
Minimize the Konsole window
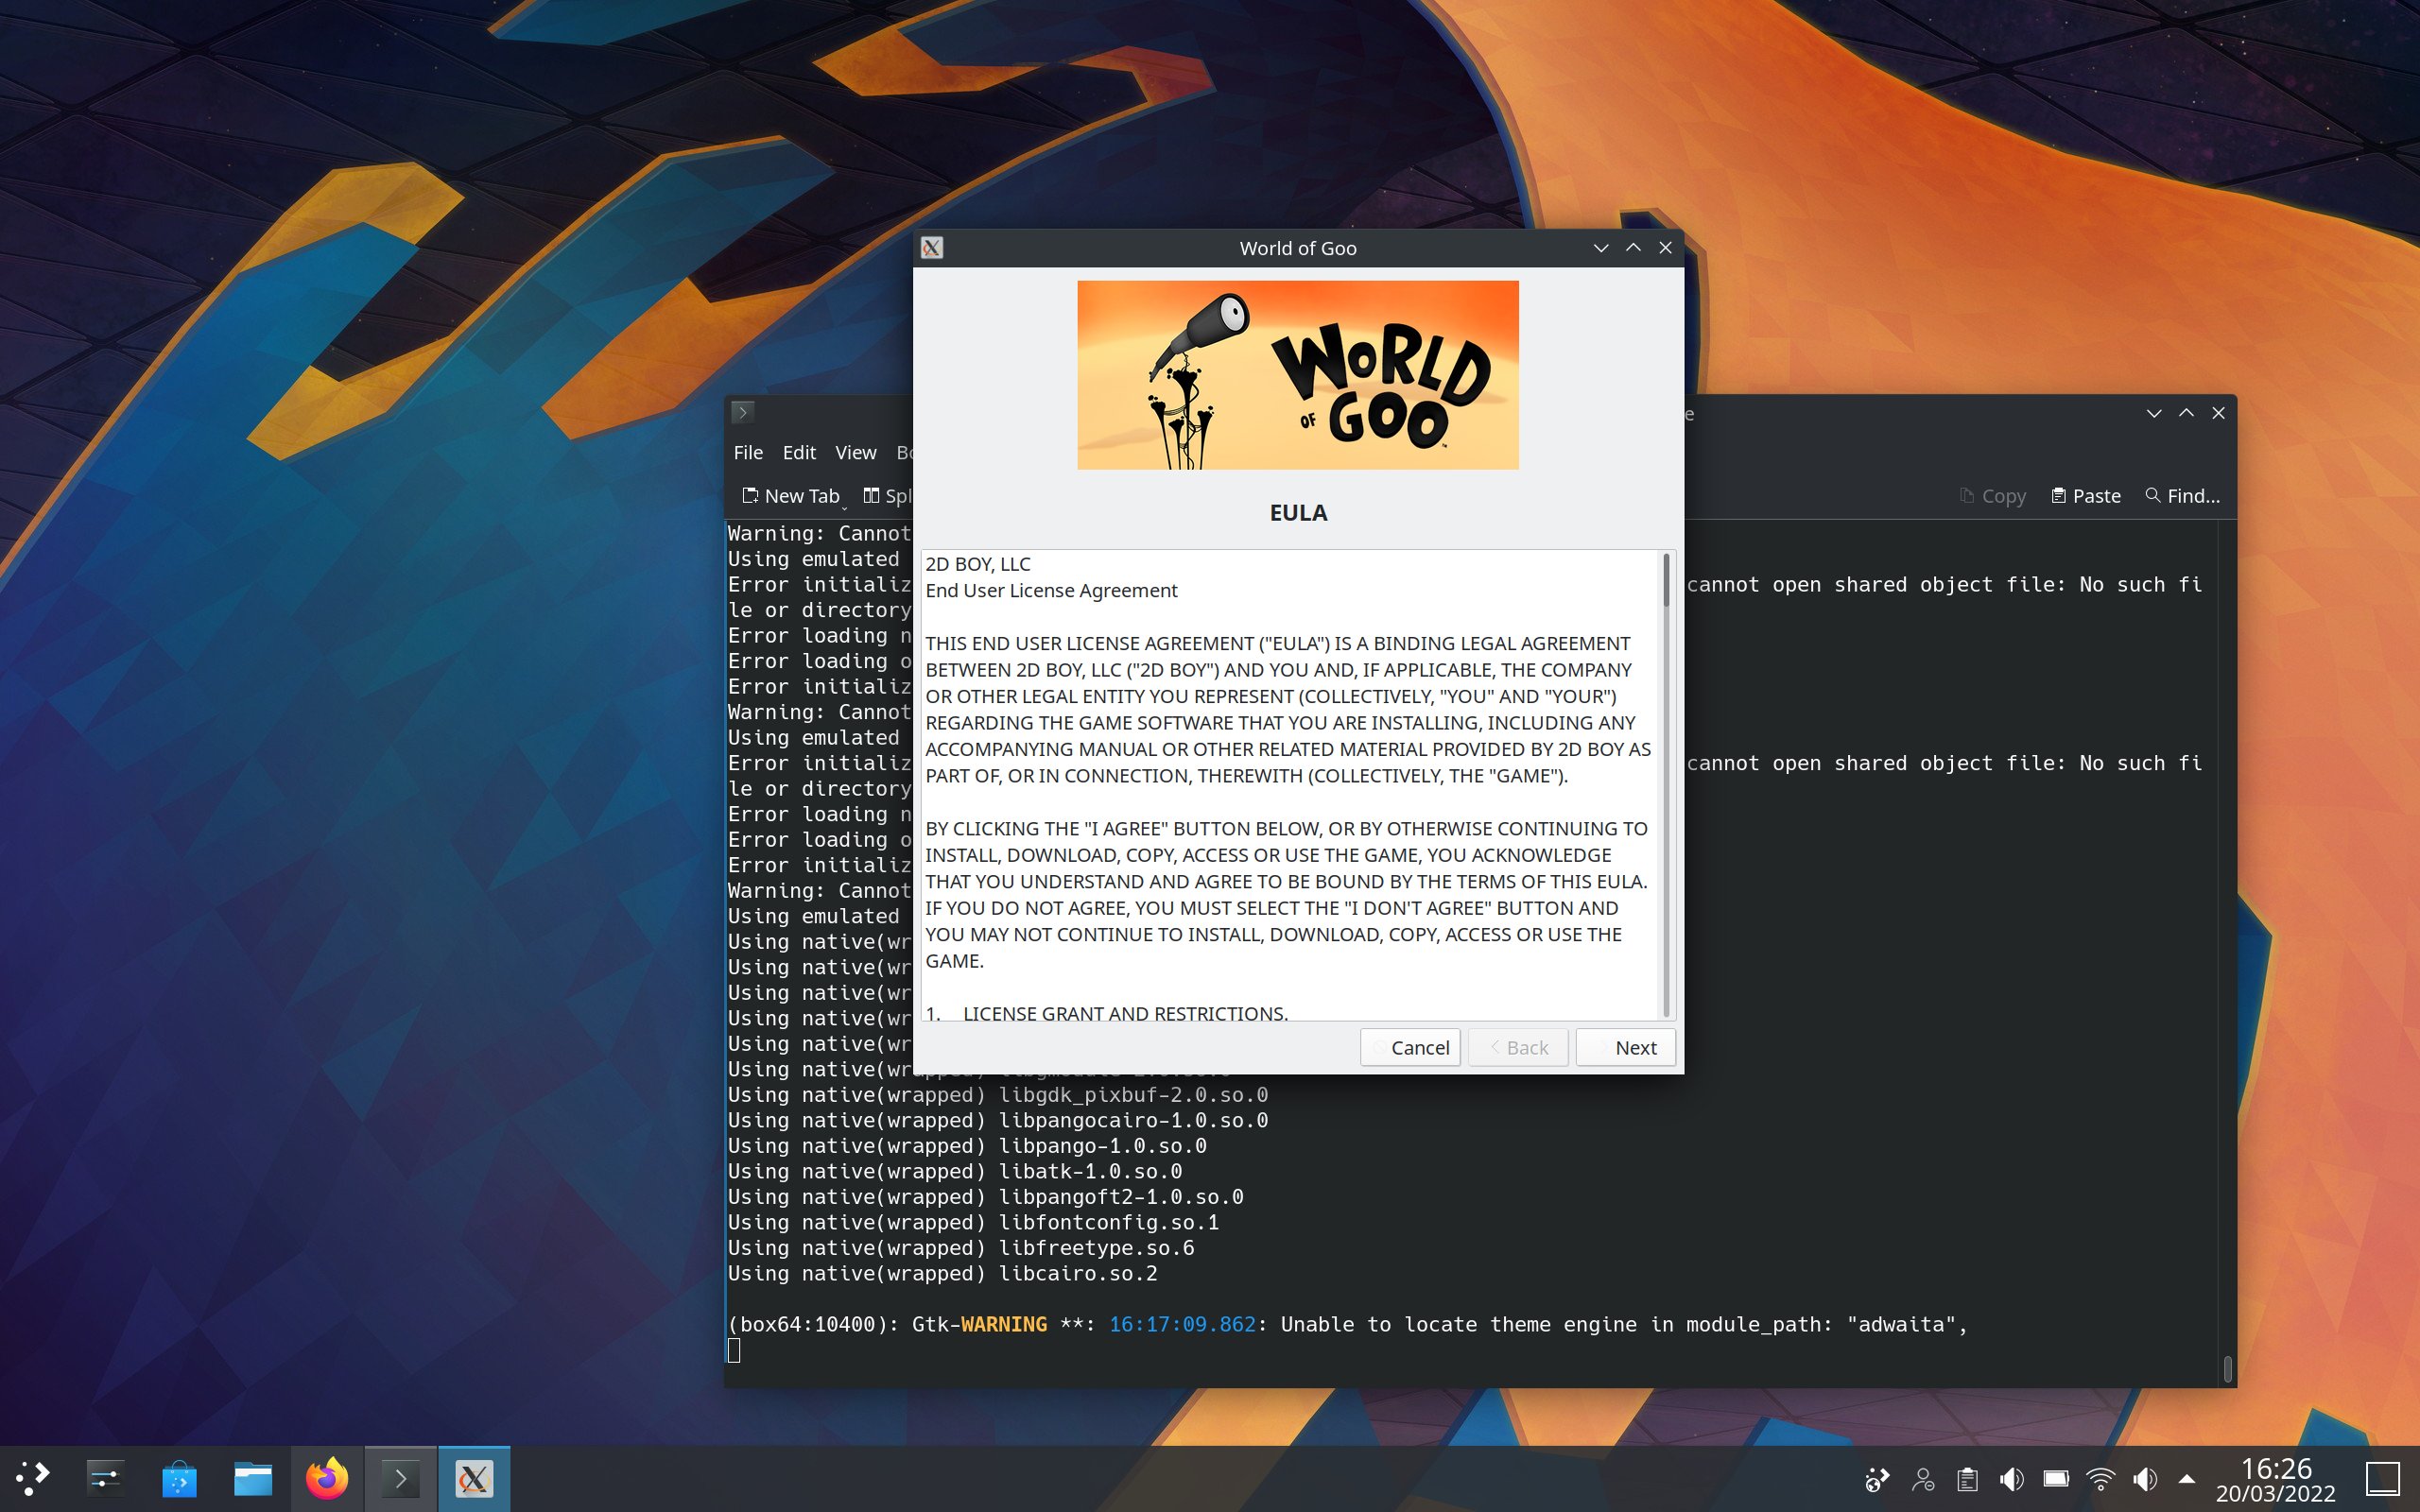(2154, 413)
